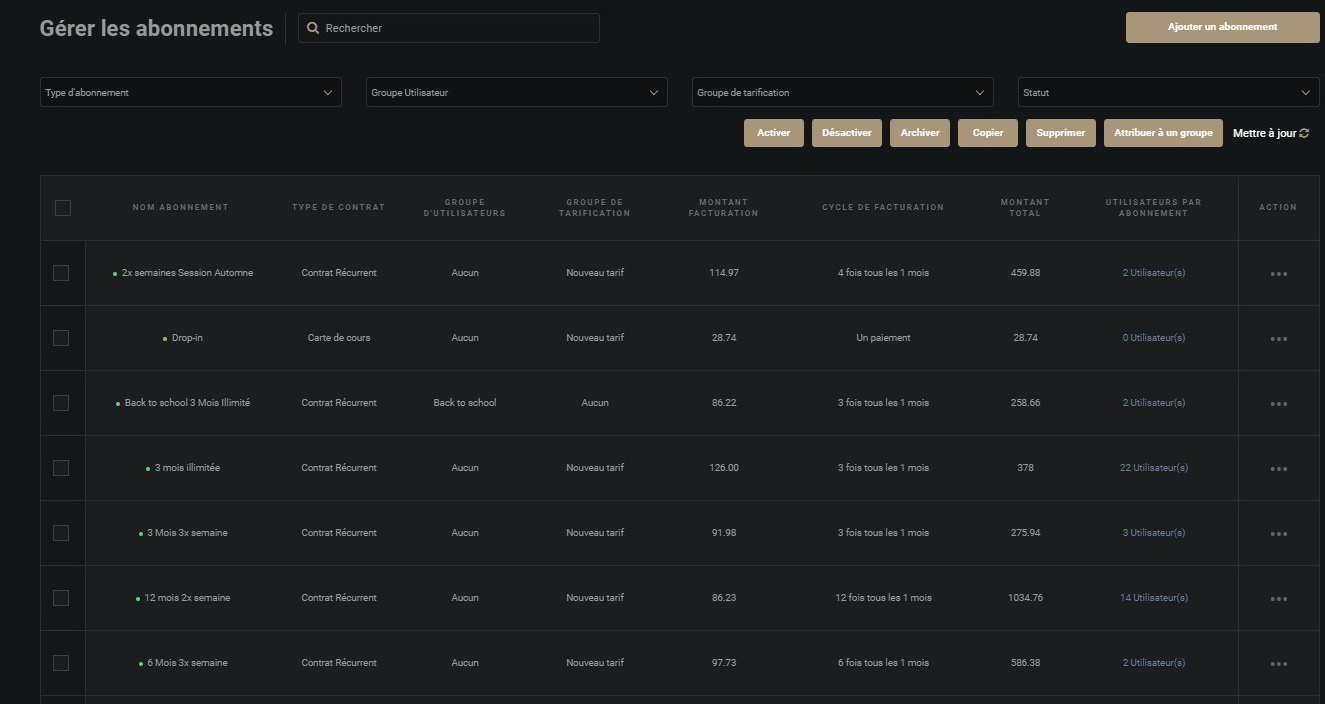
Task: Check the box for Drop-in subscription
Action: coord(61,338)
